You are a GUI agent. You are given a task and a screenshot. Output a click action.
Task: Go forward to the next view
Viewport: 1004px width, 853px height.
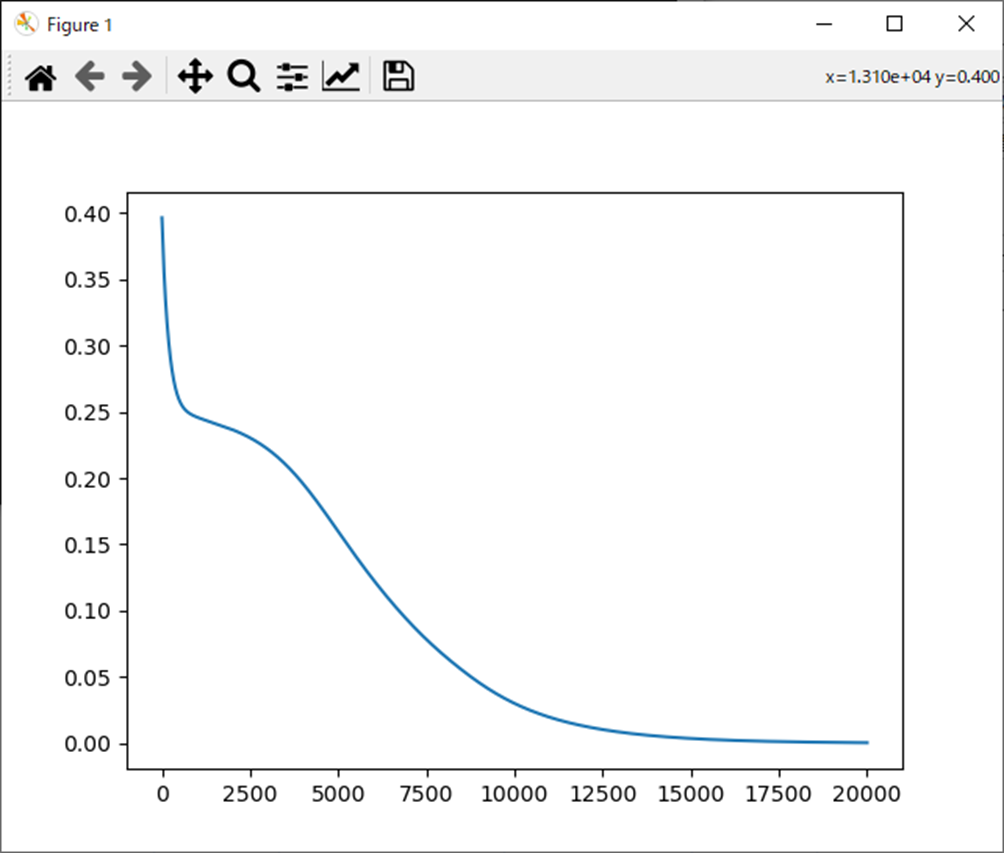[136, 77]
